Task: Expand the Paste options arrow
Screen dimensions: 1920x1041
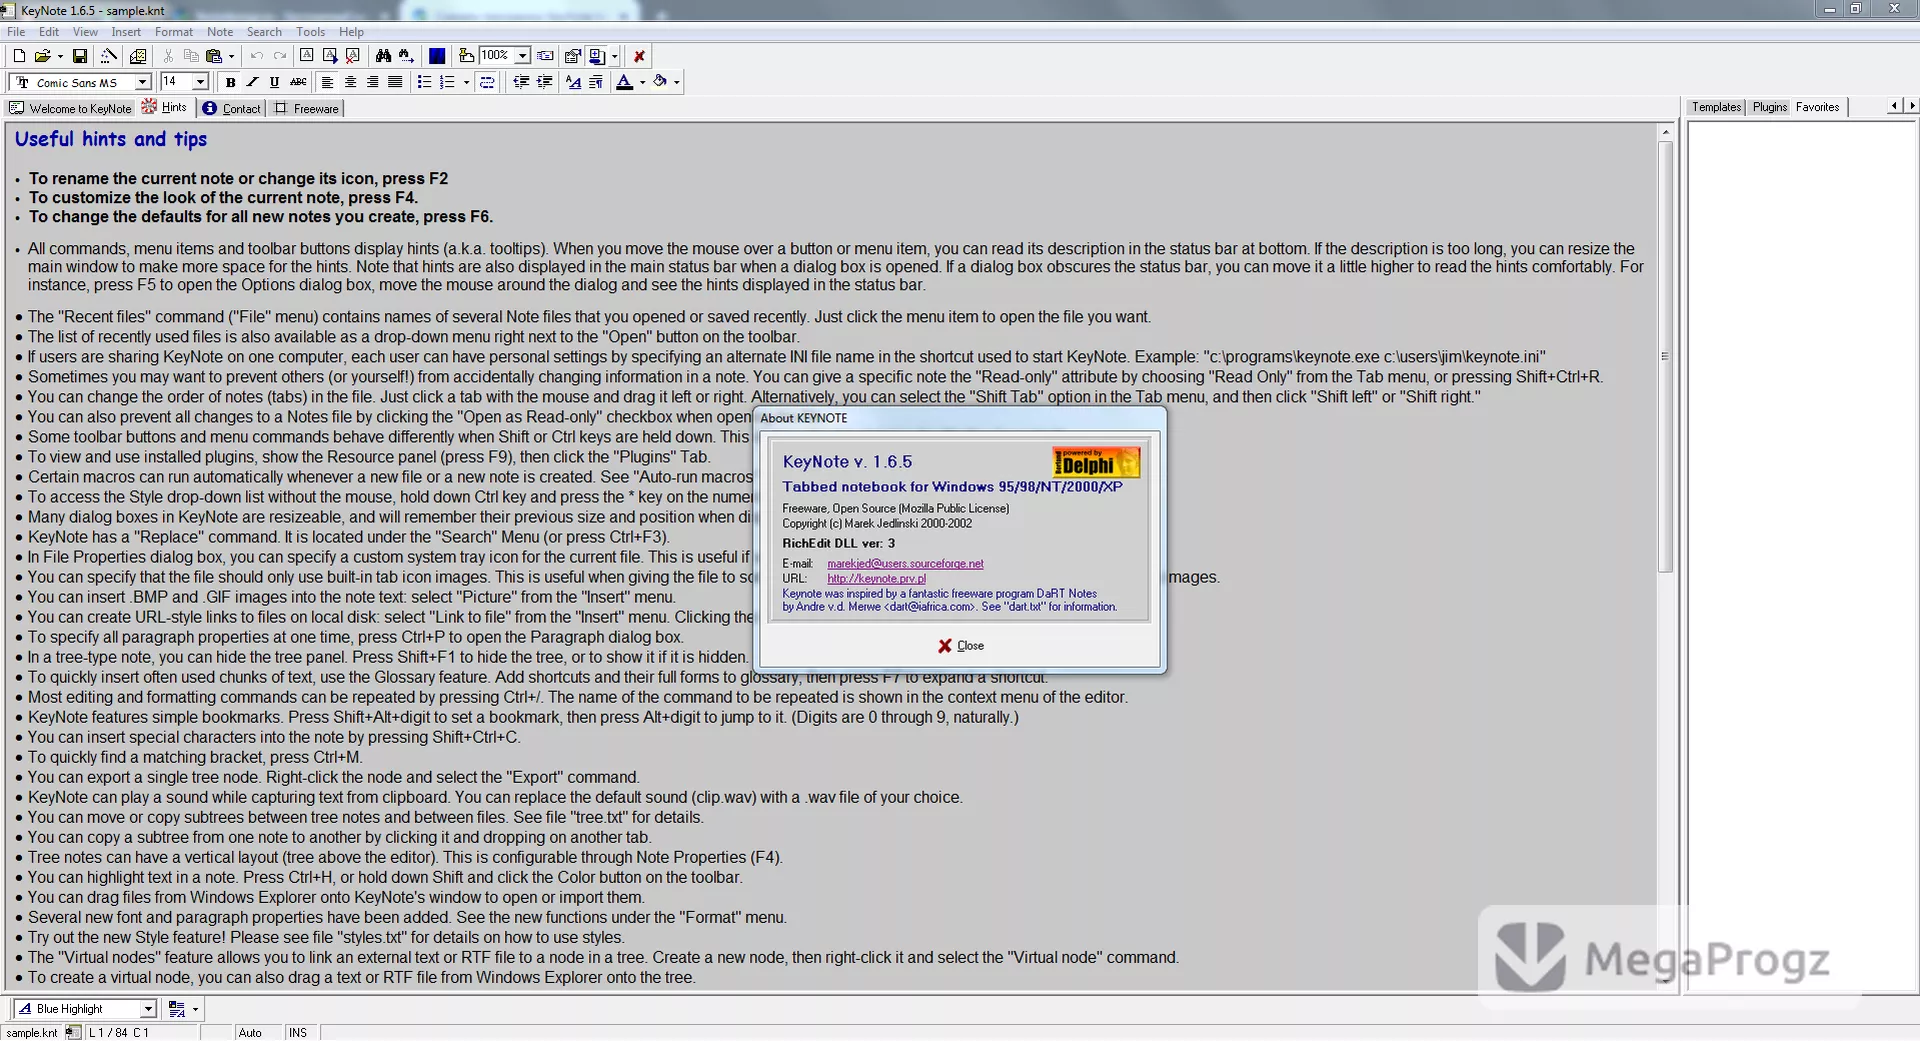Action: 231,56
